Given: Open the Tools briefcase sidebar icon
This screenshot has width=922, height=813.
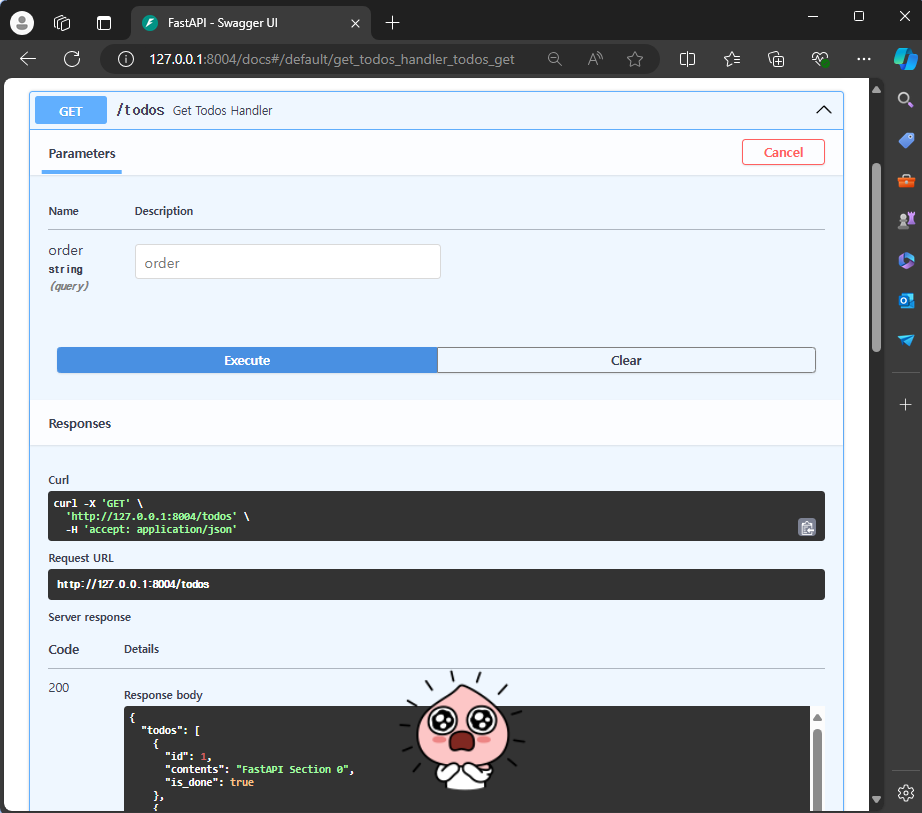Looking at the screenshot, I should point(906,180).
